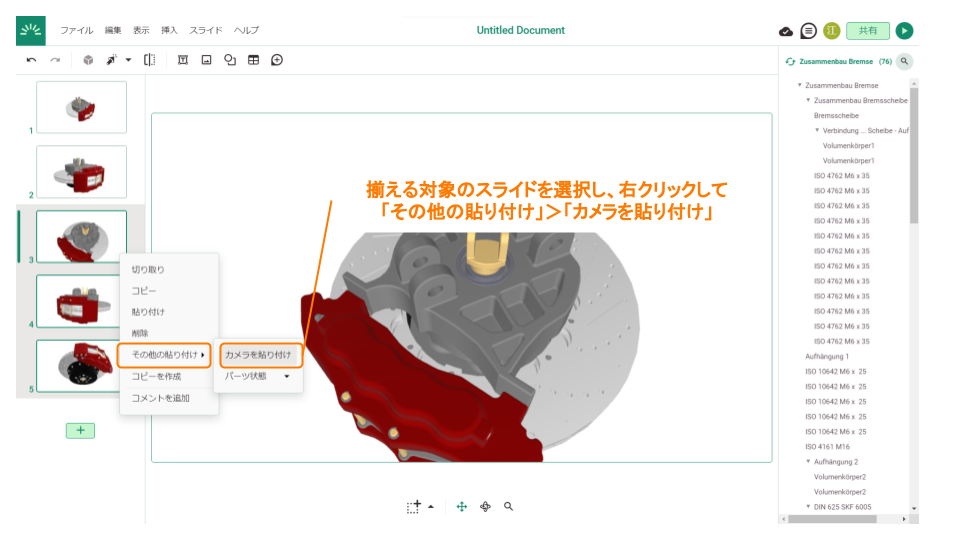Click the Untitled Document title
The height and width of the screenshot is (540, 960).
click(520, 30)
